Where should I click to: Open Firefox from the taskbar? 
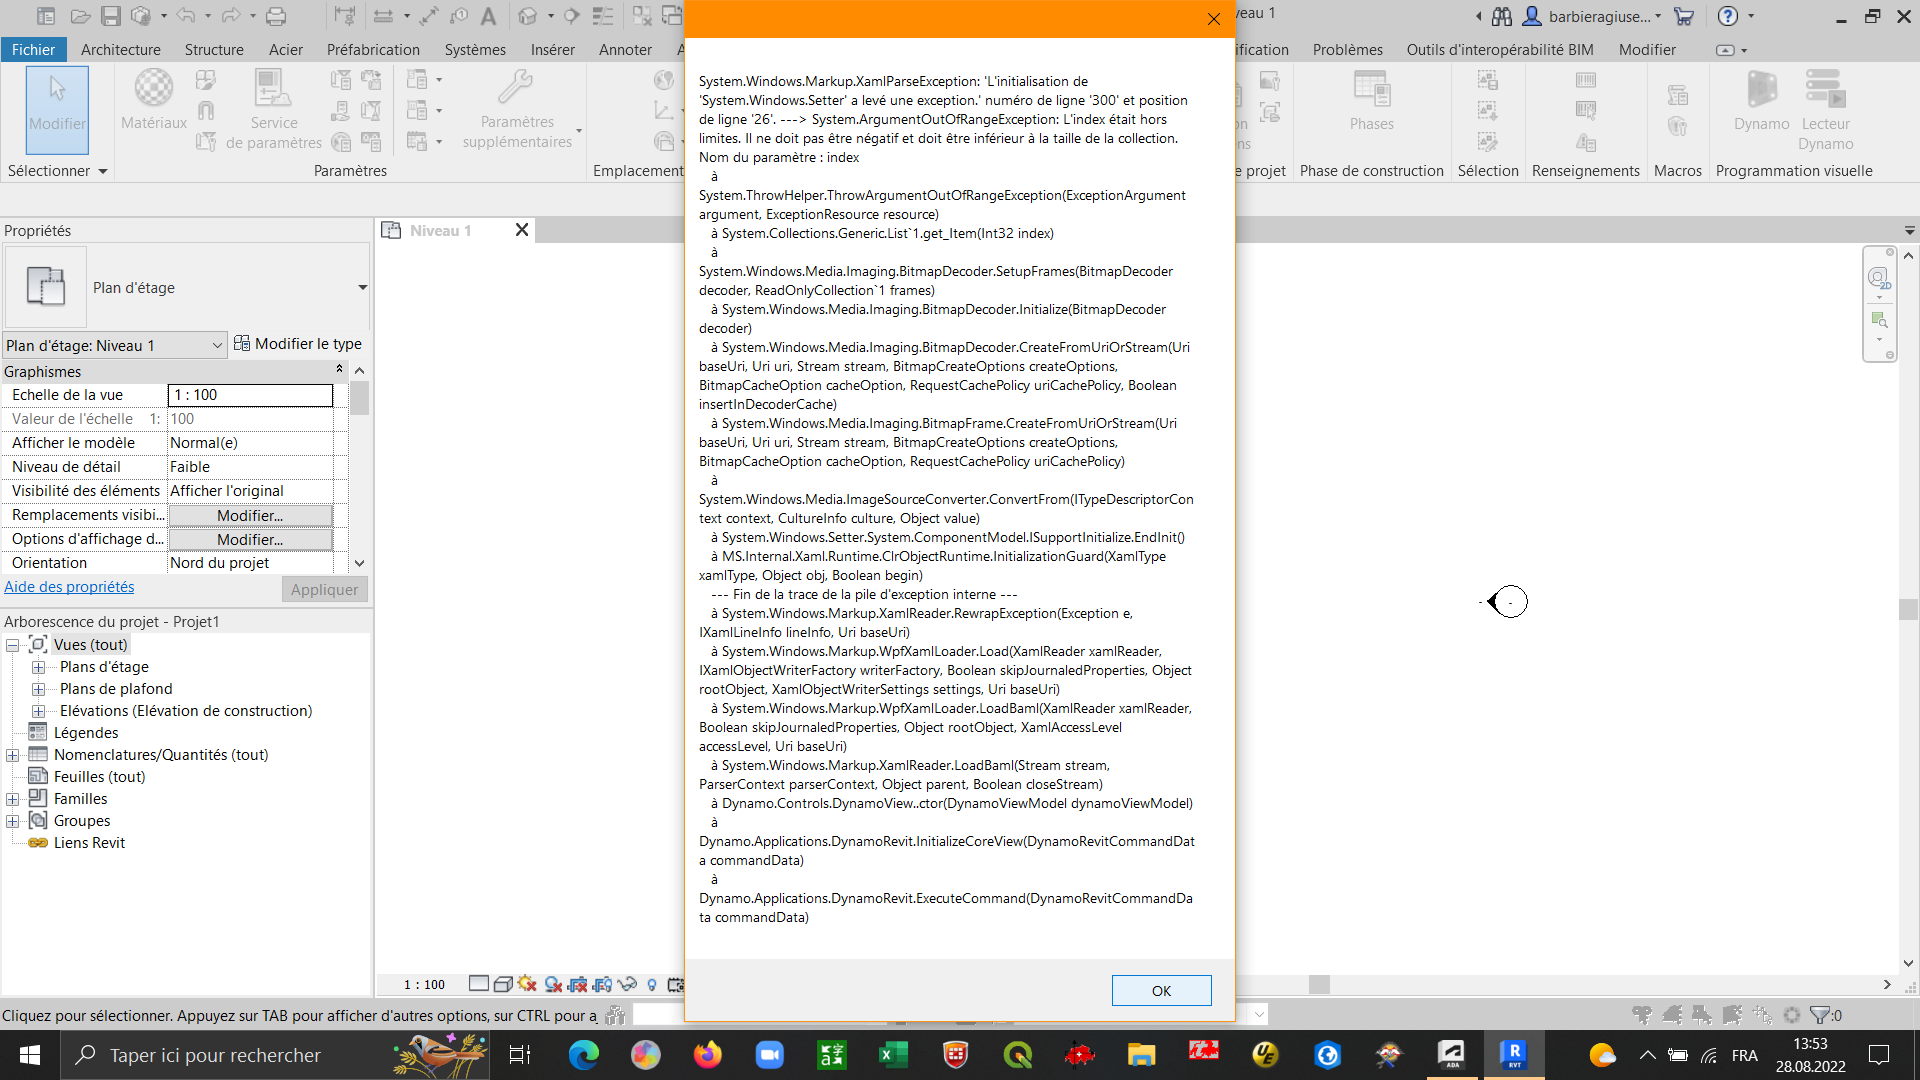point(708,1055)
